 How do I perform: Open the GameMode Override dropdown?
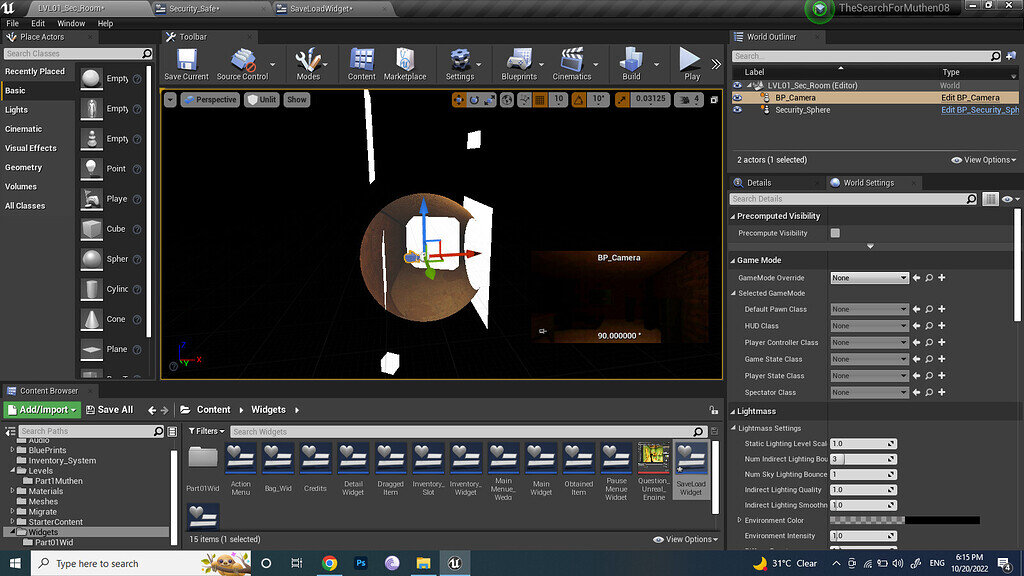click(x=869, y=278)
